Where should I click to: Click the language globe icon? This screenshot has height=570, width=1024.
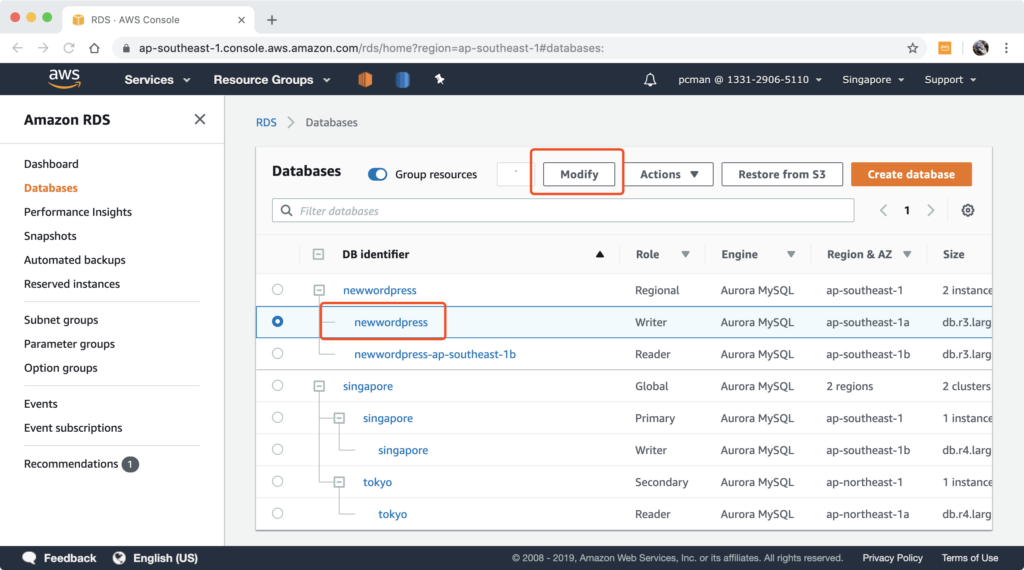[x=119, y=558]
